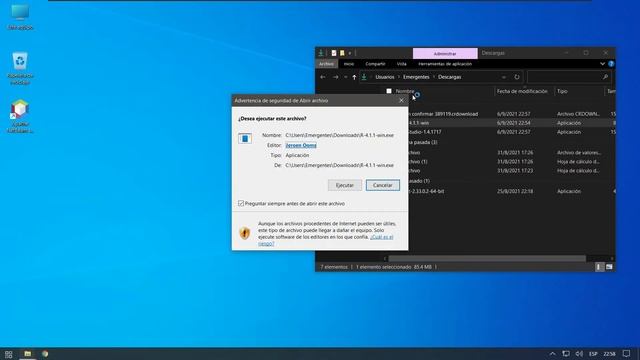Image resolution: width=640 pixels, height=360 pixels.
Task: Sort by the Tipo column header
Action: coord(562,91)
